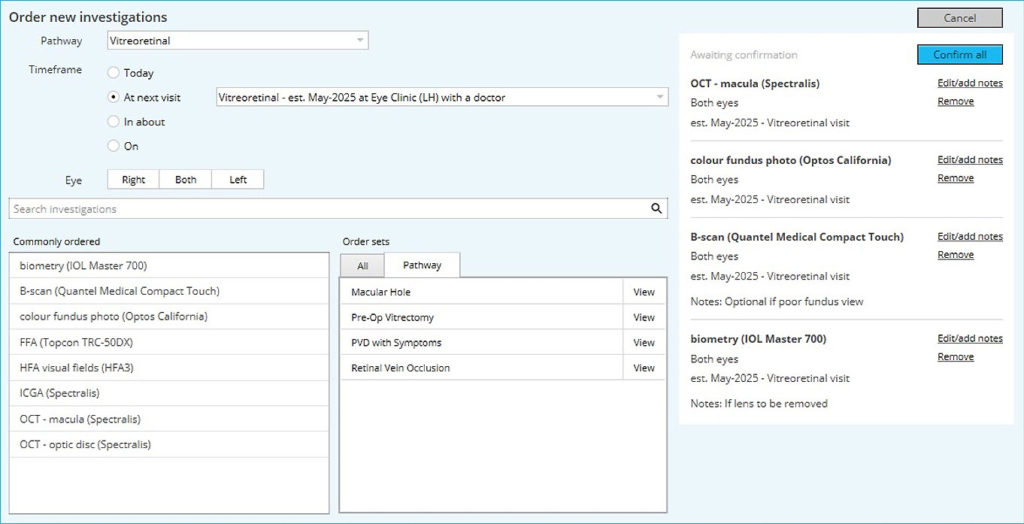This screenshot has height=524, width=1024.
Task: Select Right eye option
Action: tap(134, 180)
